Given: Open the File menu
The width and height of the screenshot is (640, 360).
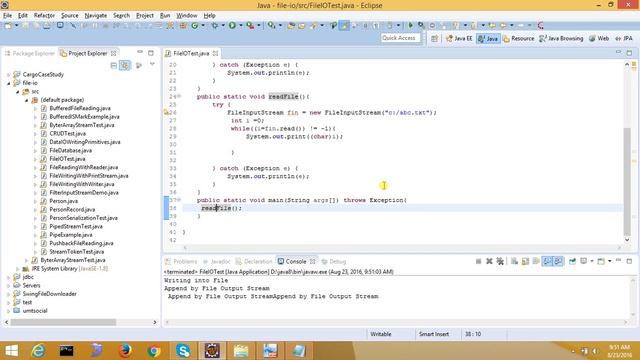Looking at the screenshot, I should click(7, 16).
